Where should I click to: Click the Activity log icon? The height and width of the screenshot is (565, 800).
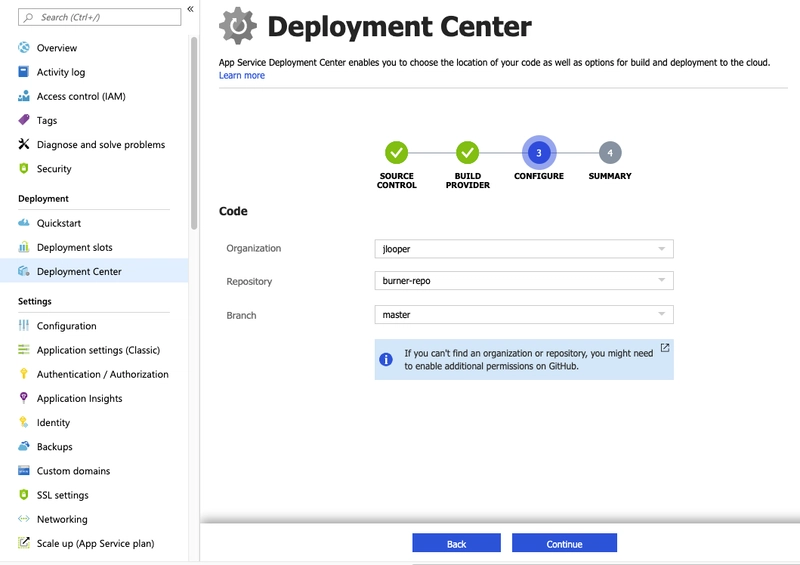[23, 71]
